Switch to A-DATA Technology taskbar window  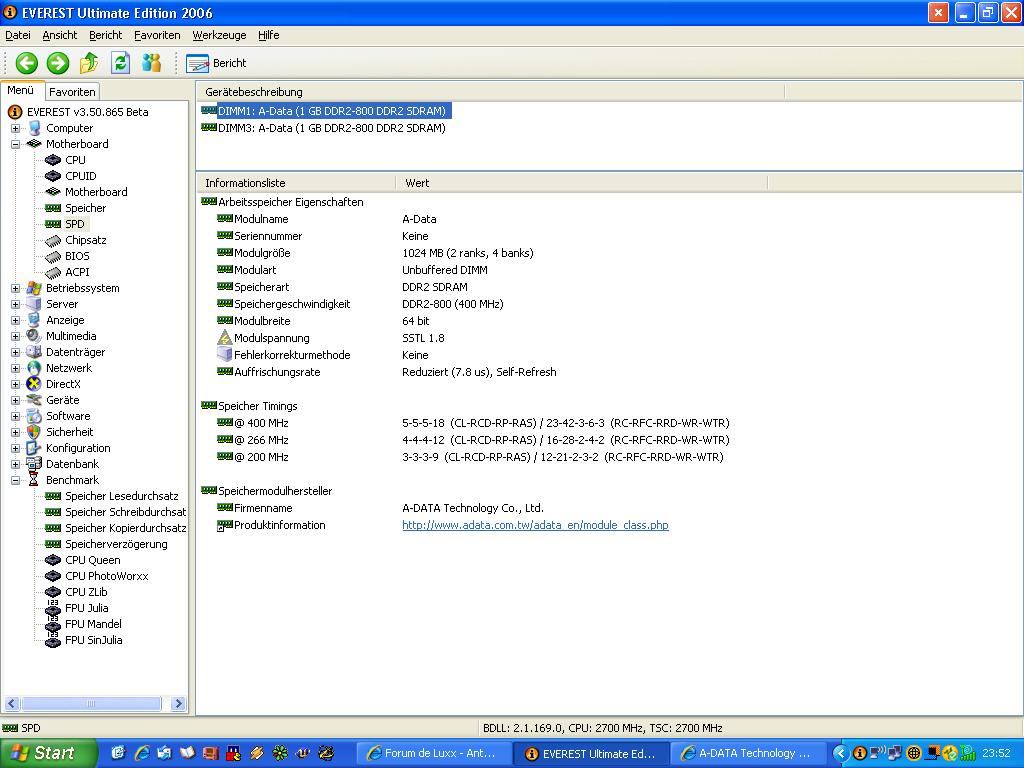point(748,754)
